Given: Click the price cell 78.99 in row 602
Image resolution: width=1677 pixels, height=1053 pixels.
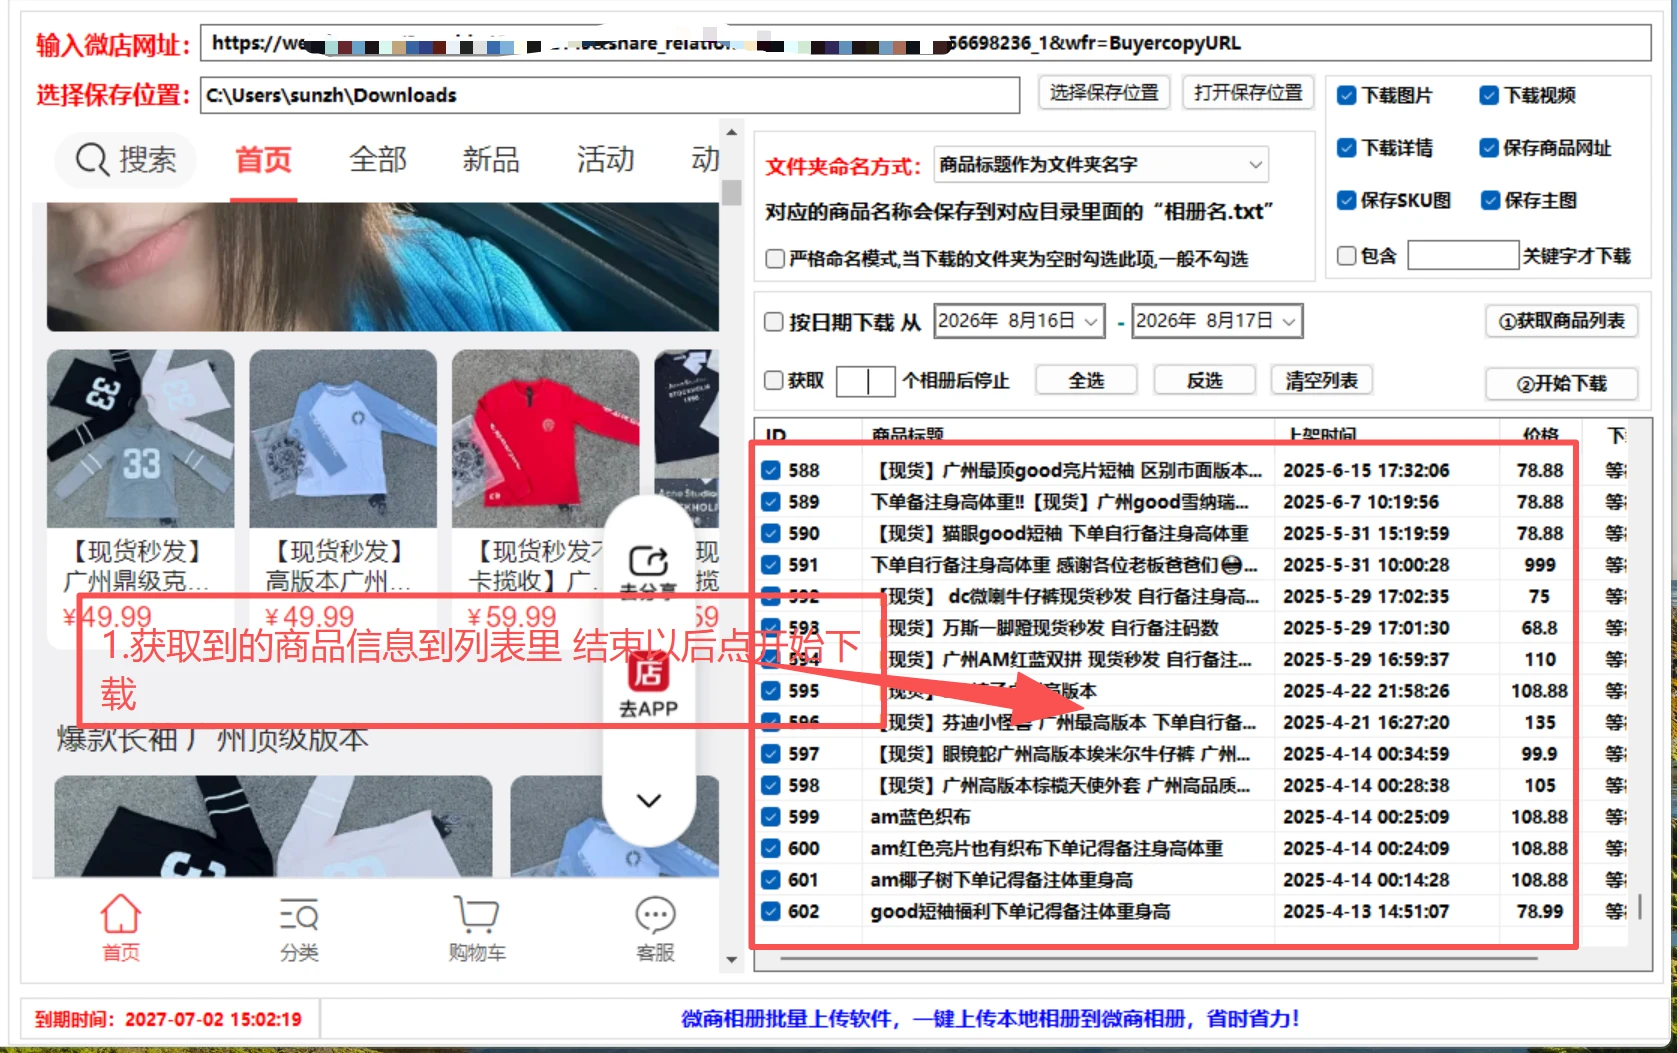Looking at the screenshot, I should click(x=1540, y=911).
